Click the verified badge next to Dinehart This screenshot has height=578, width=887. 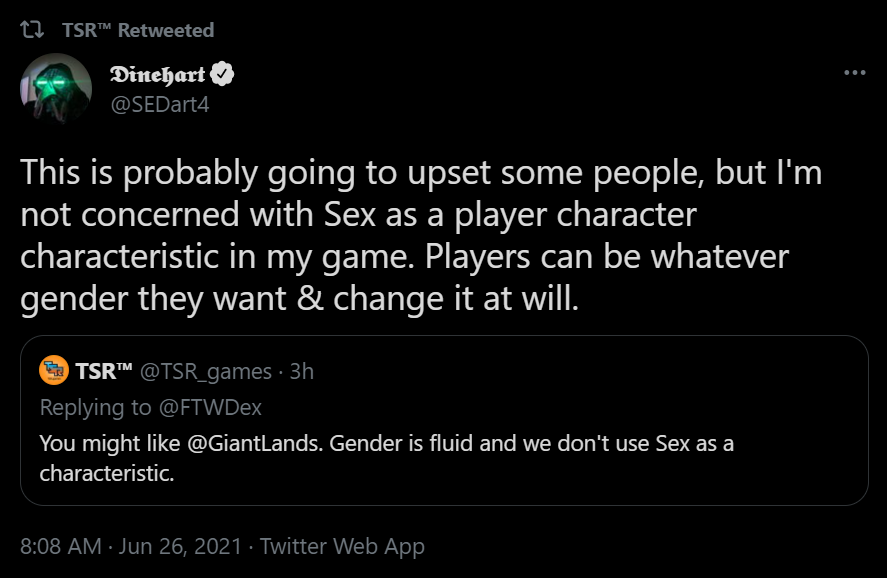pyautogui.click(x=222, y=73)
